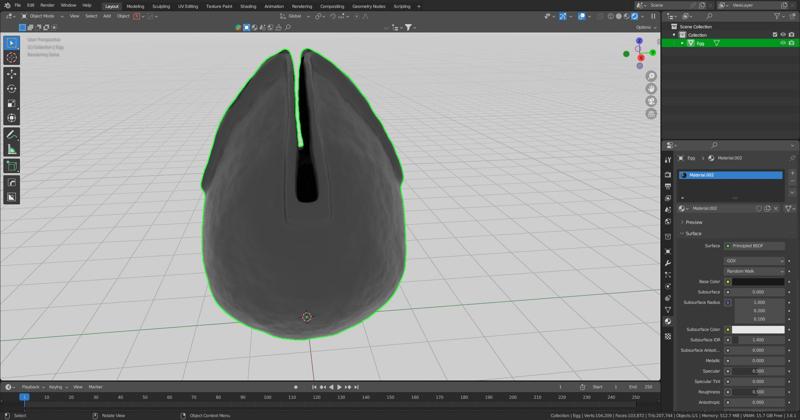Open the Render menu
800x420 pixels.
pyautogui.click(x=47, y=6)
